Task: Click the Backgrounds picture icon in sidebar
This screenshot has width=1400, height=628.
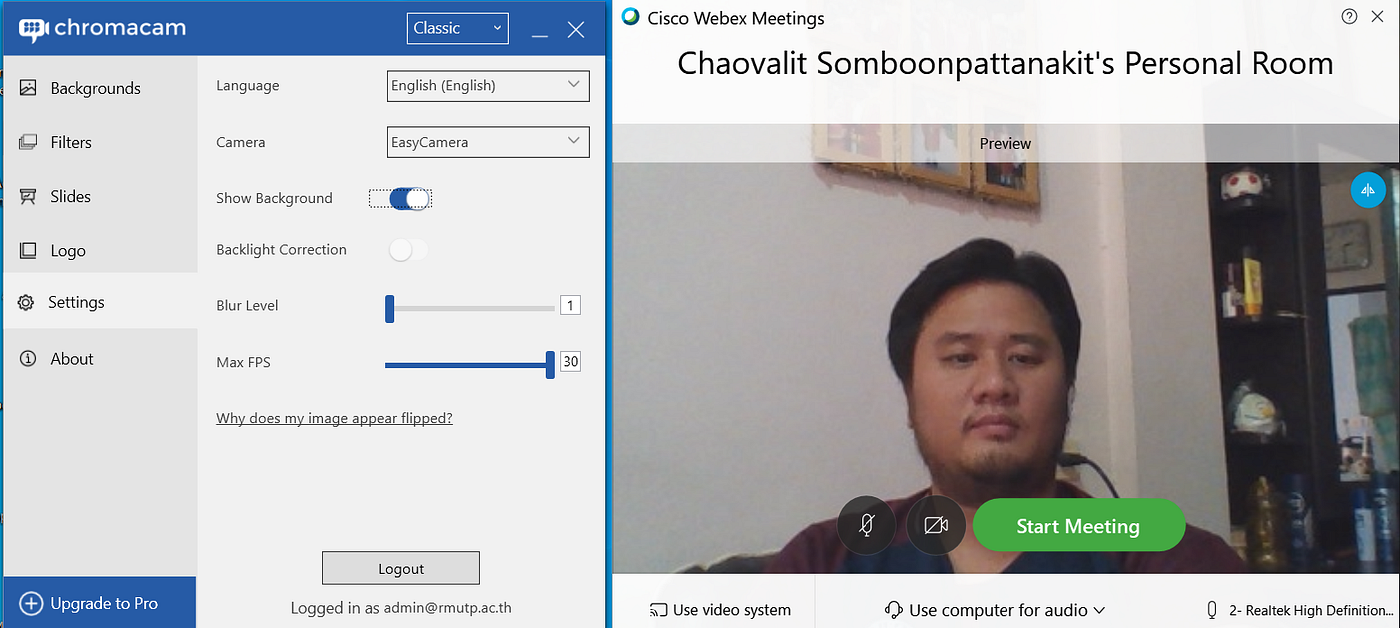Action: (x=28, y=88)
